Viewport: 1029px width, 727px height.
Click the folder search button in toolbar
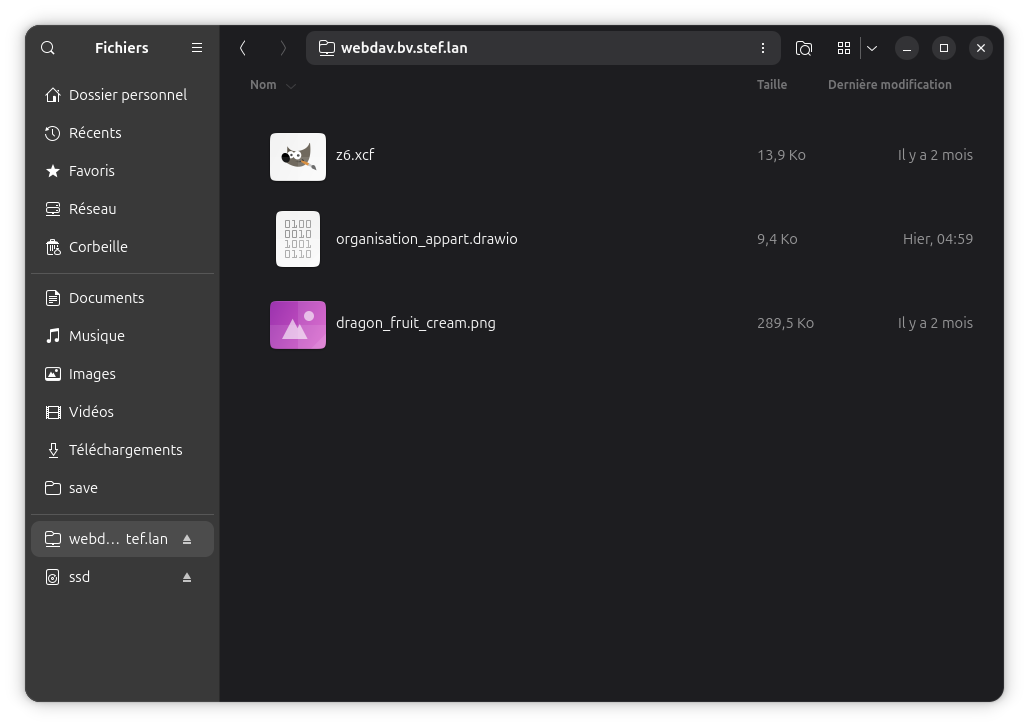click(804, 48)
